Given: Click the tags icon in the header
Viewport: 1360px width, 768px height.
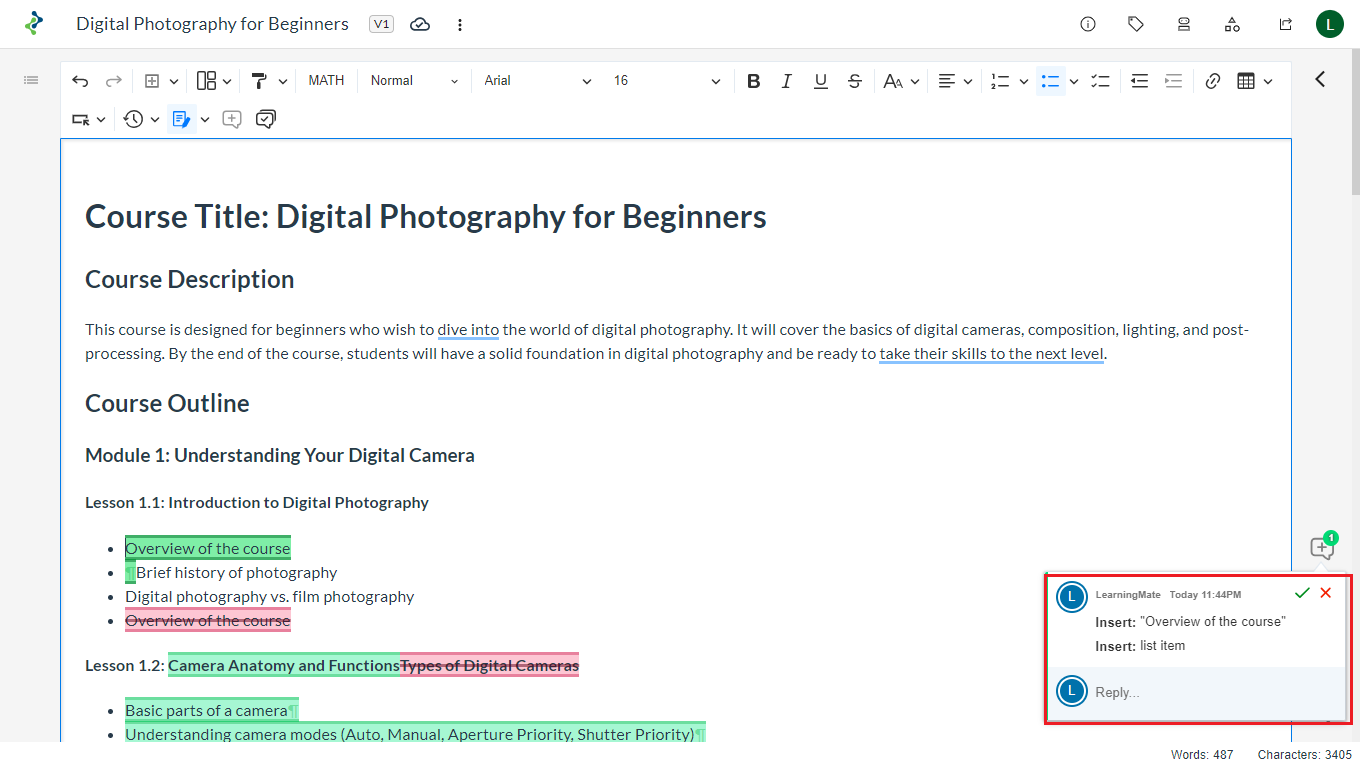Looking at the screenshot, I should [1136, 24].
